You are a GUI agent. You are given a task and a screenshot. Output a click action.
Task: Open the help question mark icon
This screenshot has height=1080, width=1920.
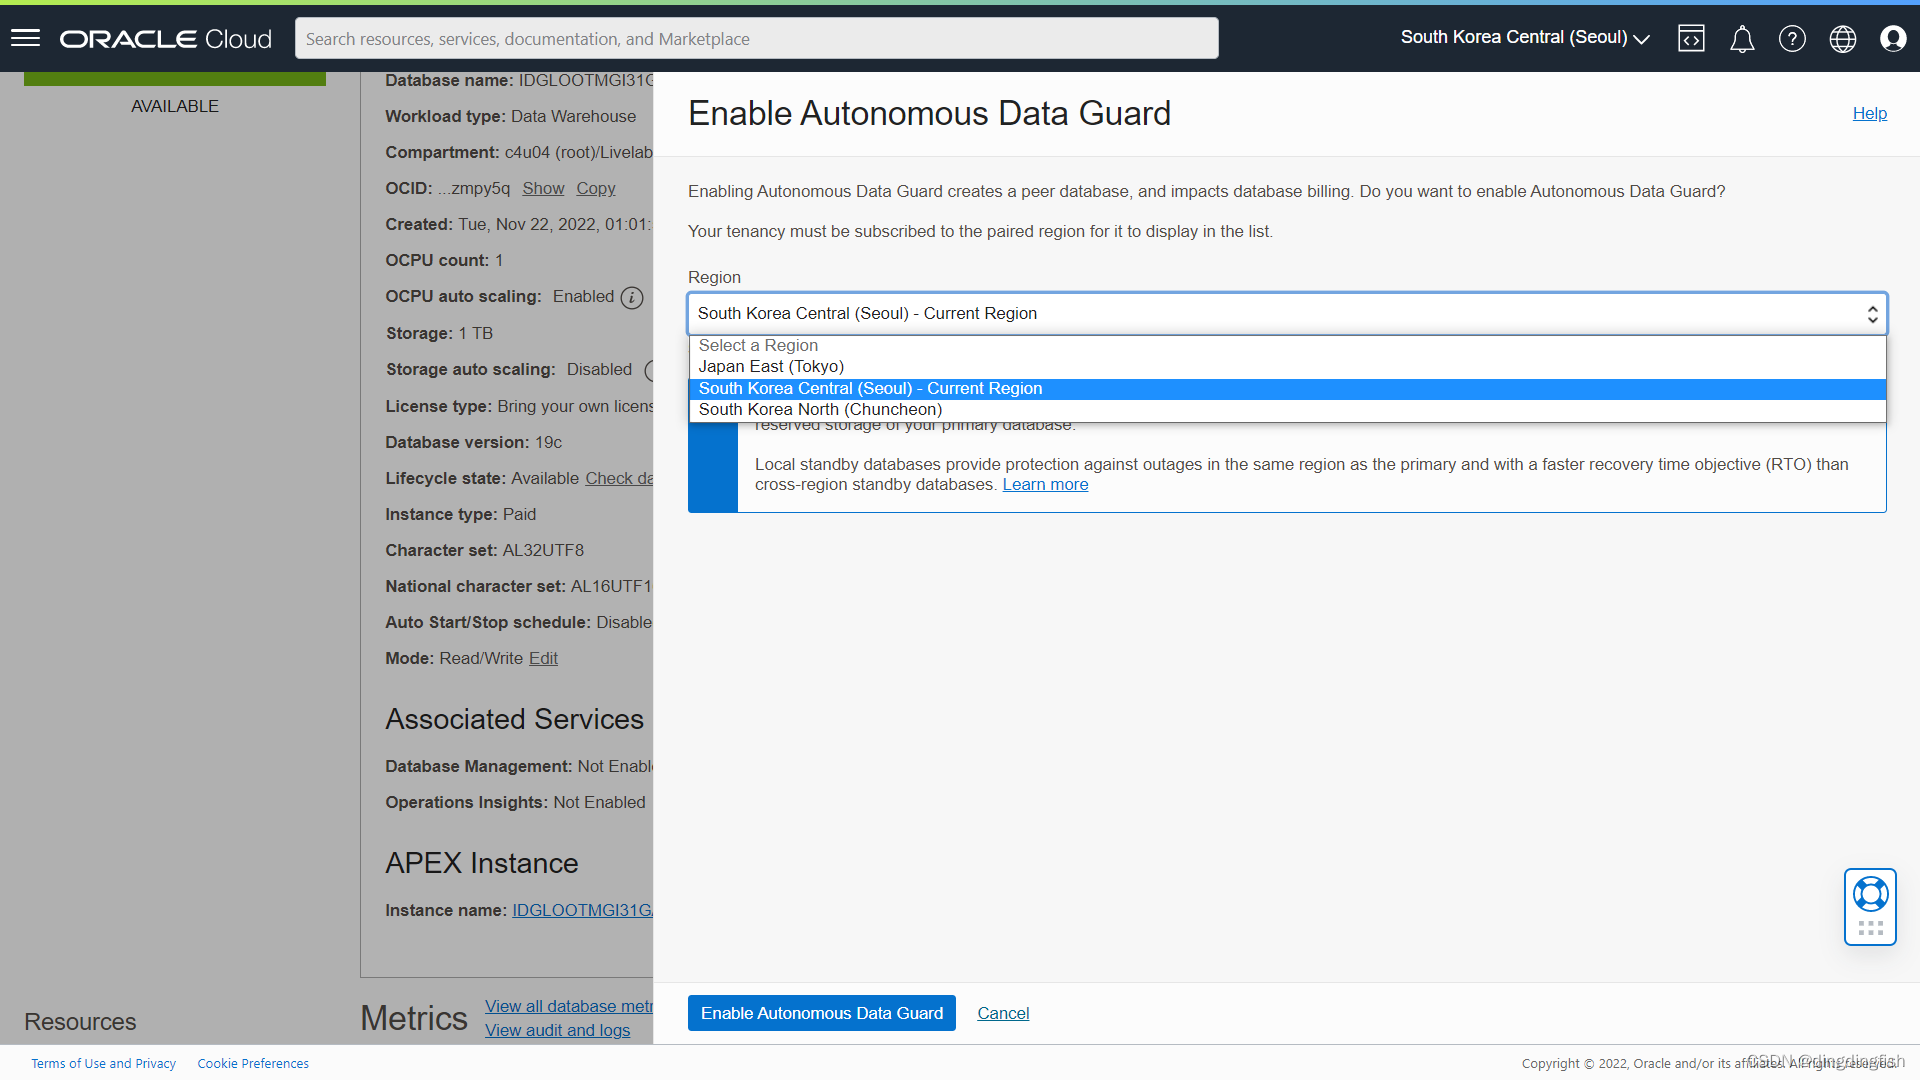1792,38
